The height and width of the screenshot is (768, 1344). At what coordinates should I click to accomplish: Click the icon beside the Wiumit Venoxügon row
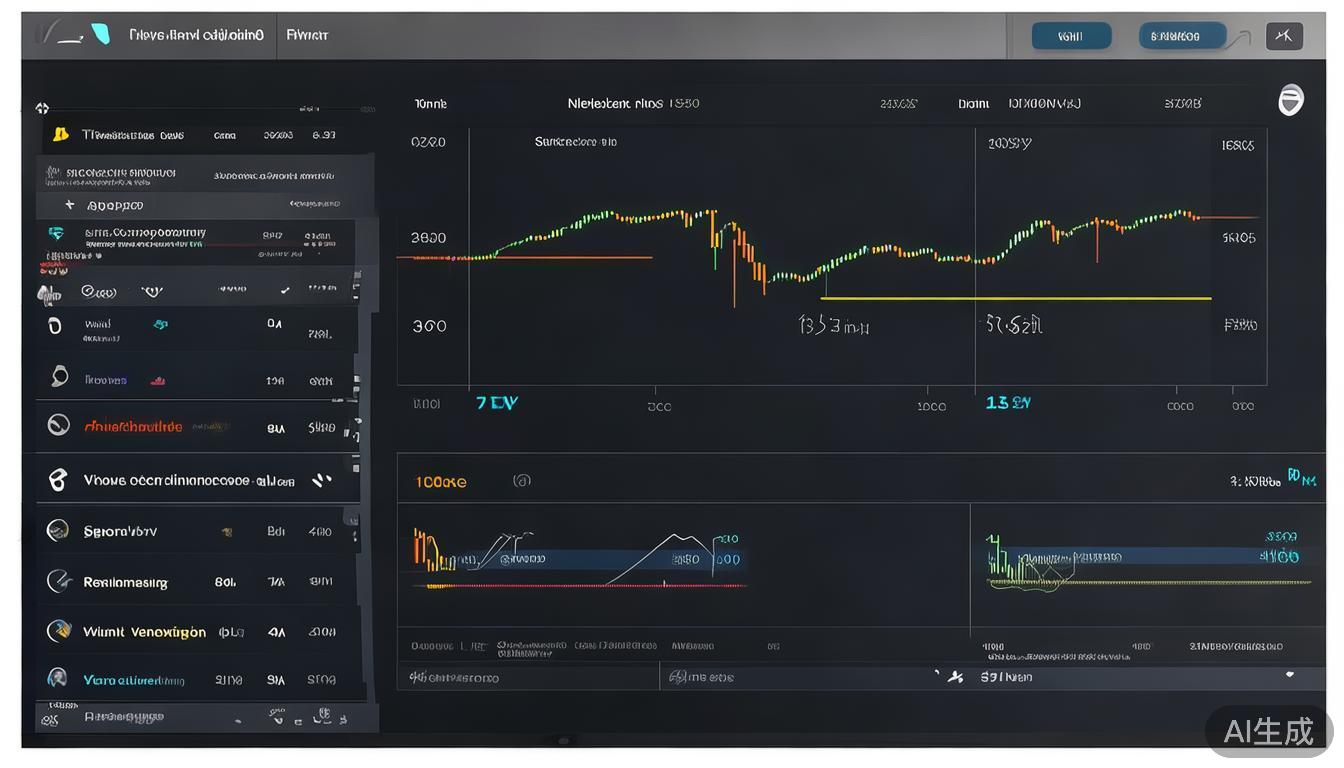tap(59, 631)
